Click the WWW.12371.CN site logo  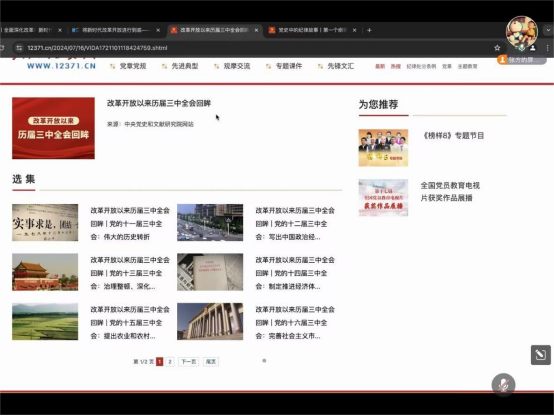coord(61,66)
